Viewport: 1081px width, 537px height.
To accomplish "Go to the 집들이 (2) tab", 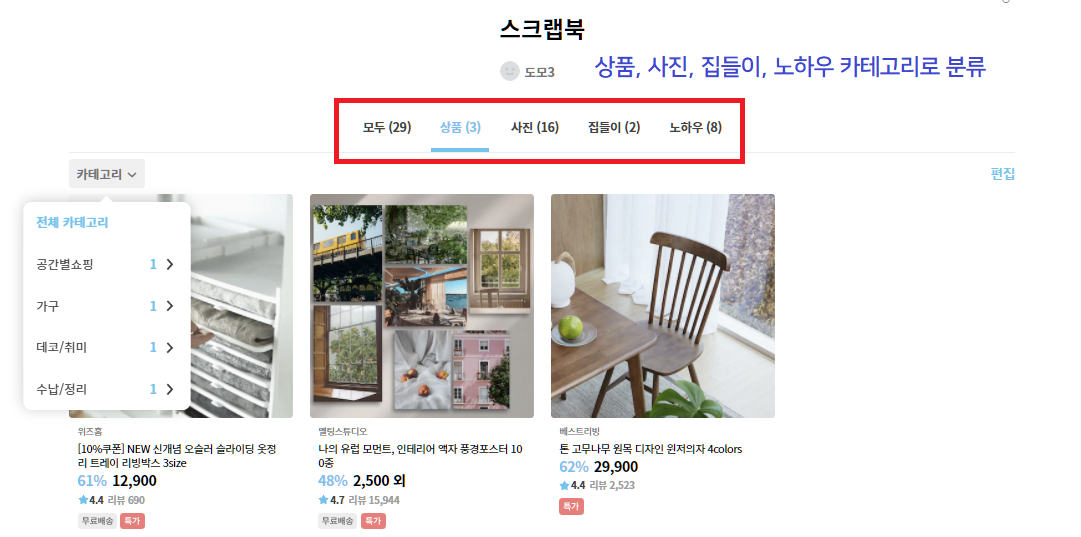I will pos(614,128).
